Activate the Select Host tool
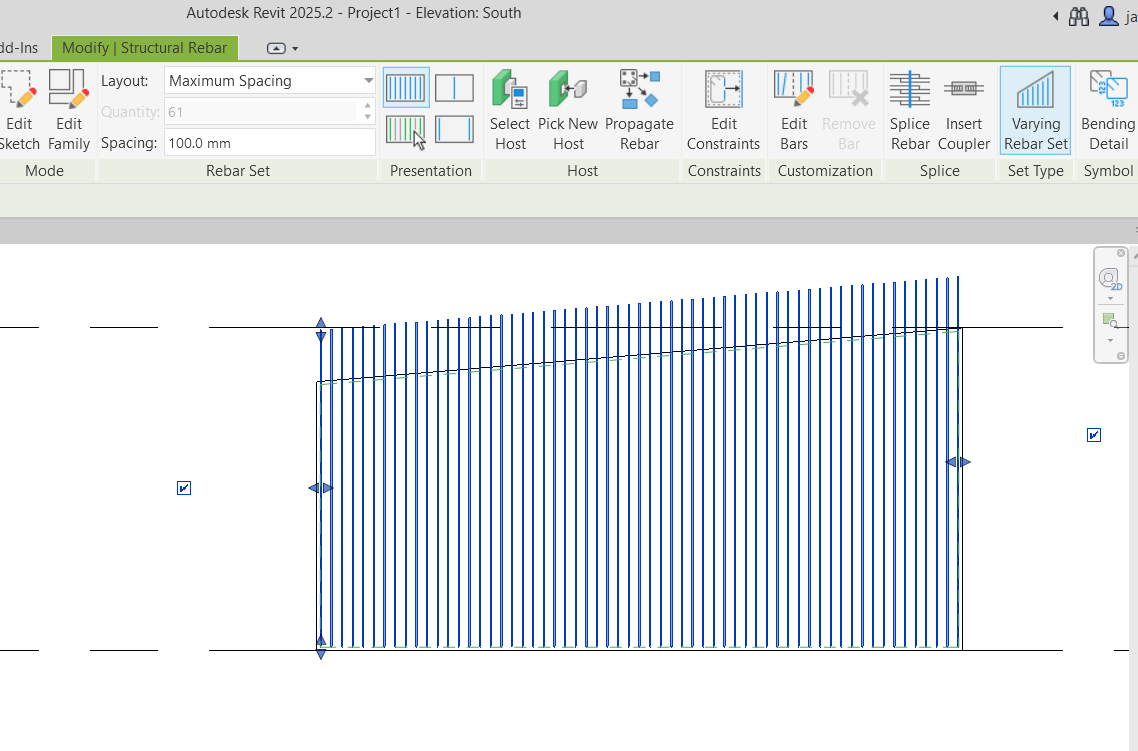This screenshot has height=751, width=1138. pyautogui.click(x=510, y=110)
